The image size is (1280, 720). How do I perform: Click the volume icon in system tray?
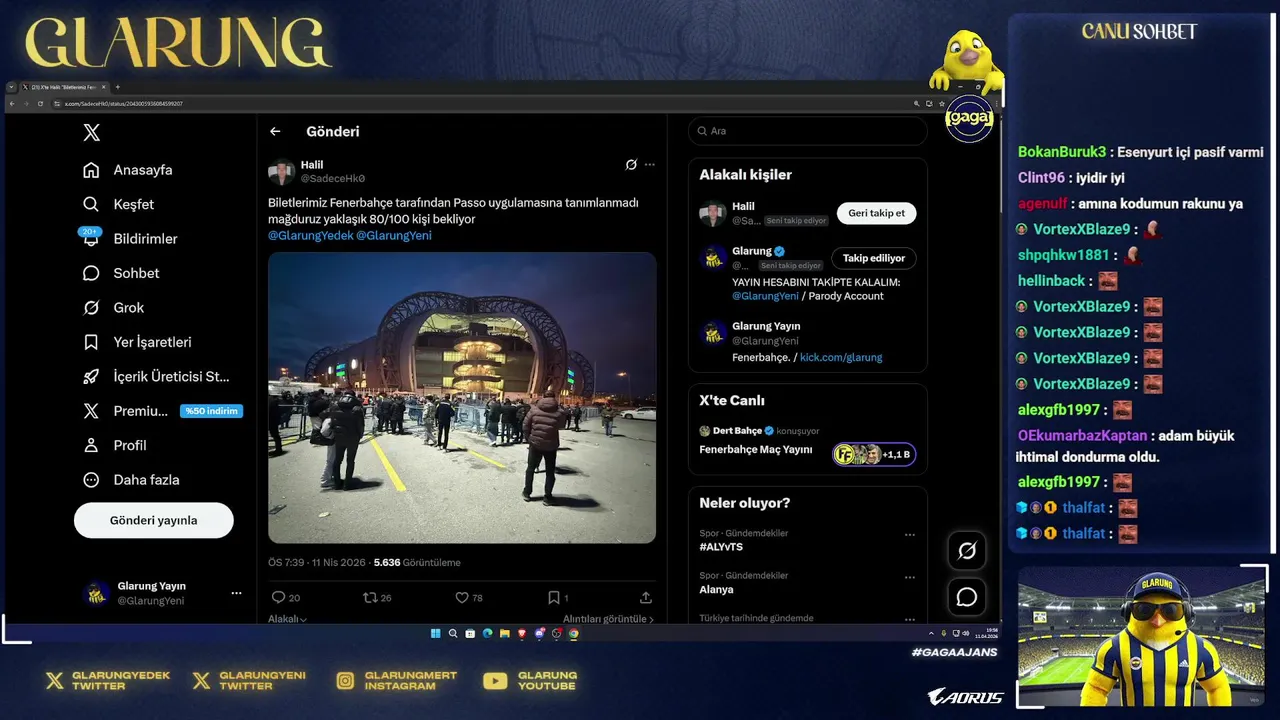click(x=966, y=633)
